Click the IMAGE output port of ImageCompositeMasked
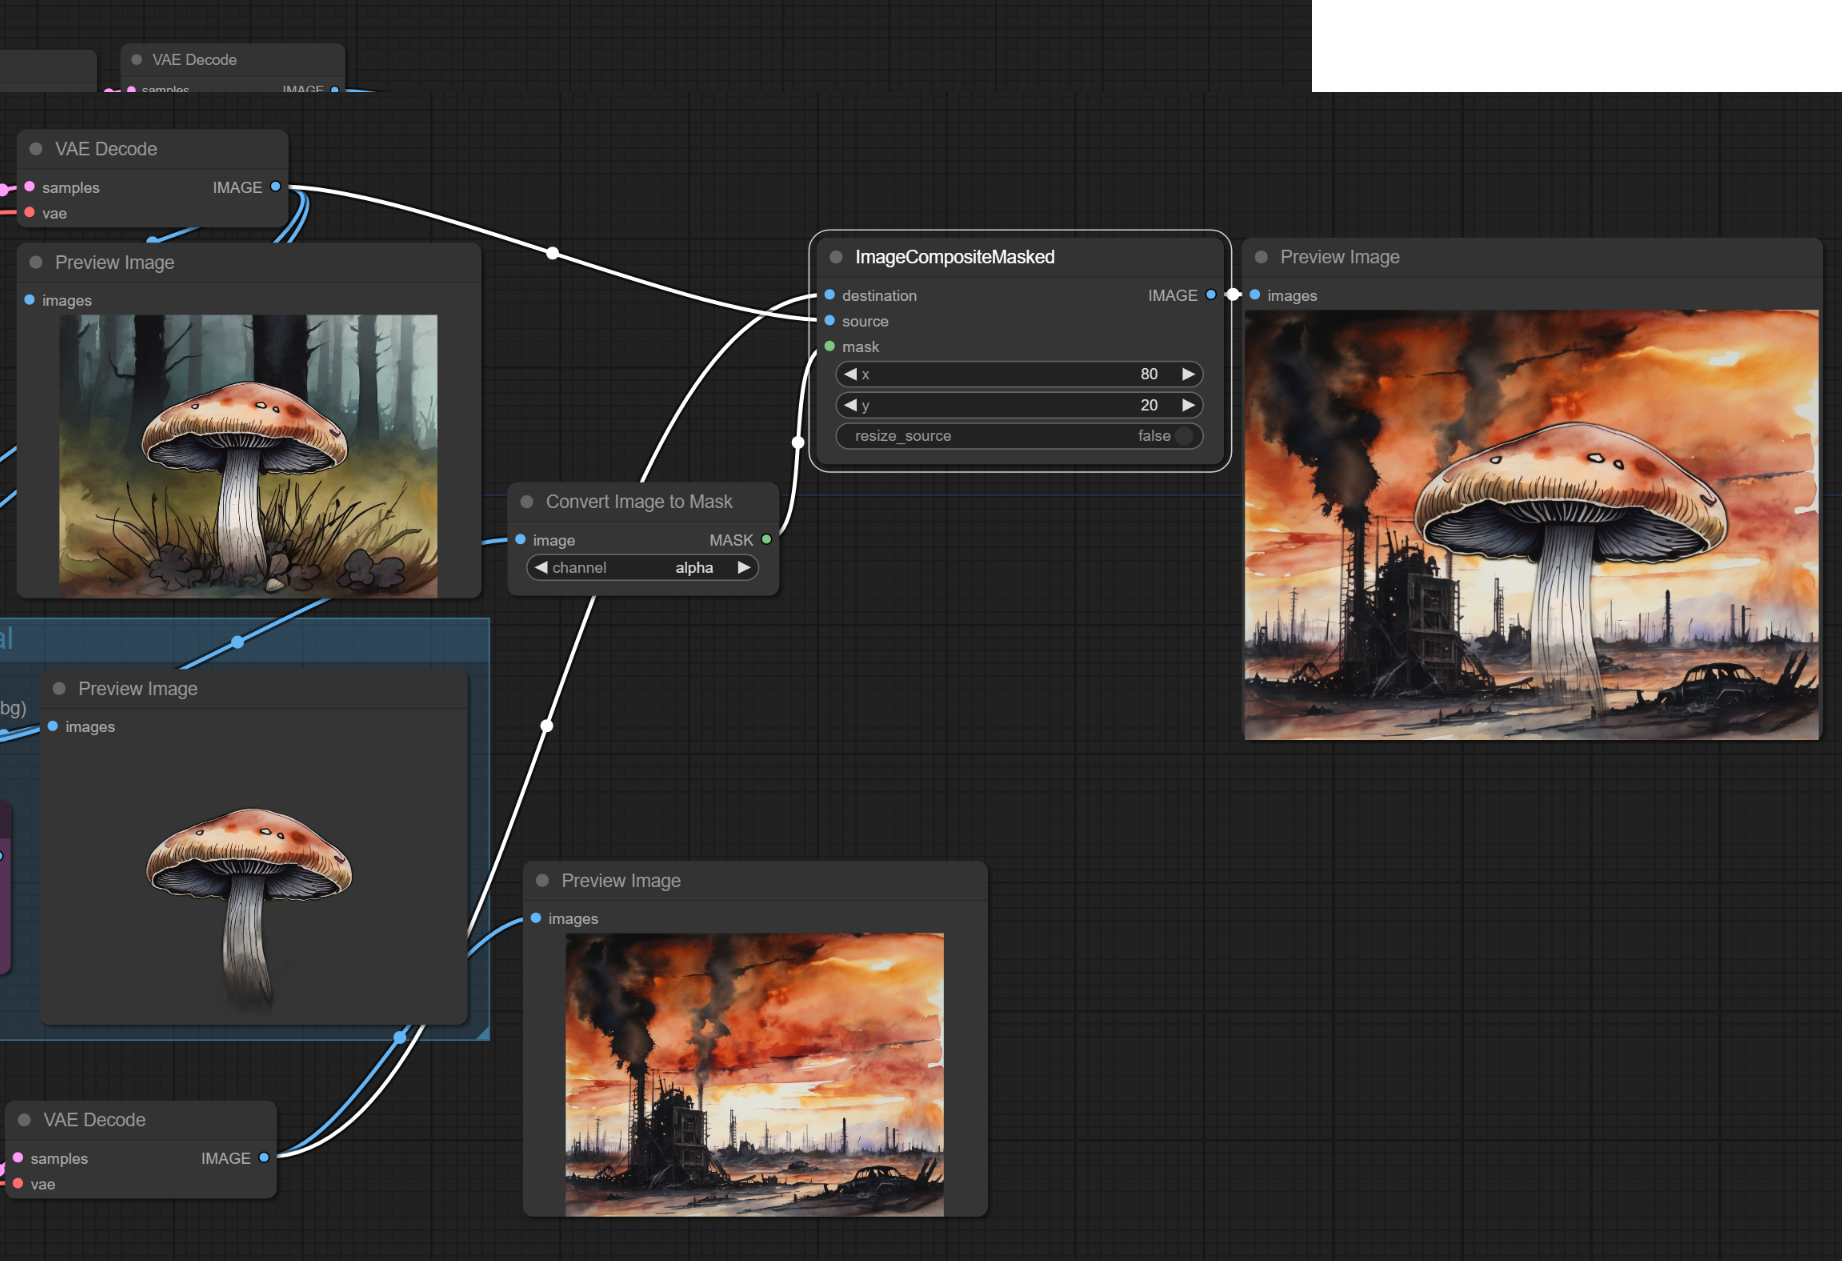The width and height of the screenshot is (1842, 1261). point(1211,295)
